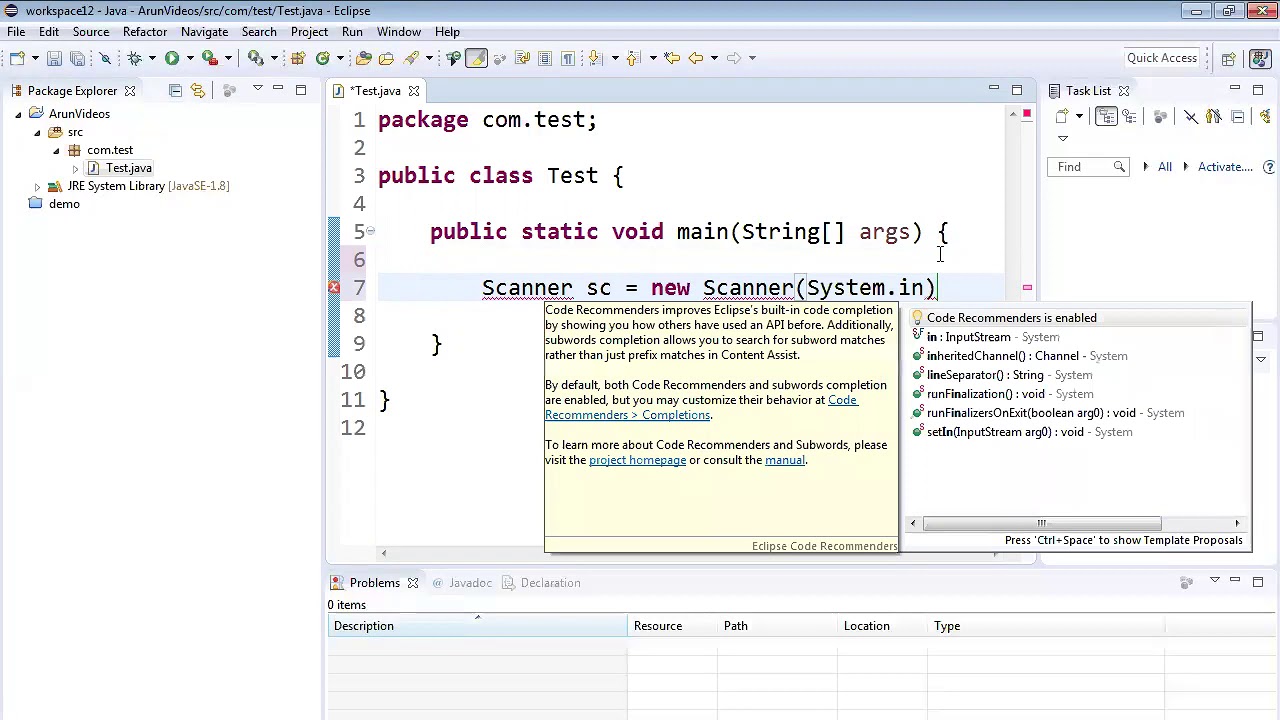Click the New Task icon in Task List
This screenshot has width=1280, height=720.
tap(1062, 117)
